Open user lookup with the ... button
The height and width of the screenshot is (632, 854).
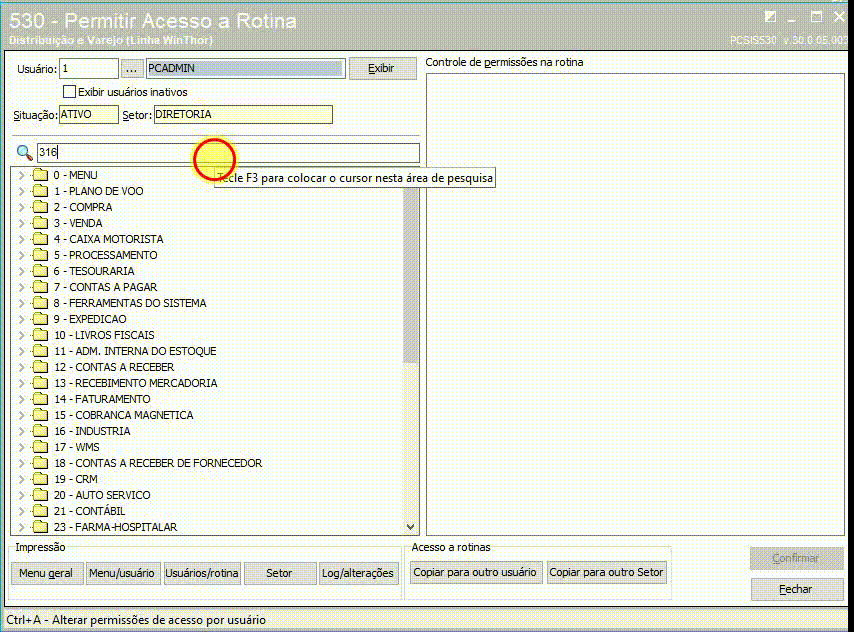click(131, 69)
